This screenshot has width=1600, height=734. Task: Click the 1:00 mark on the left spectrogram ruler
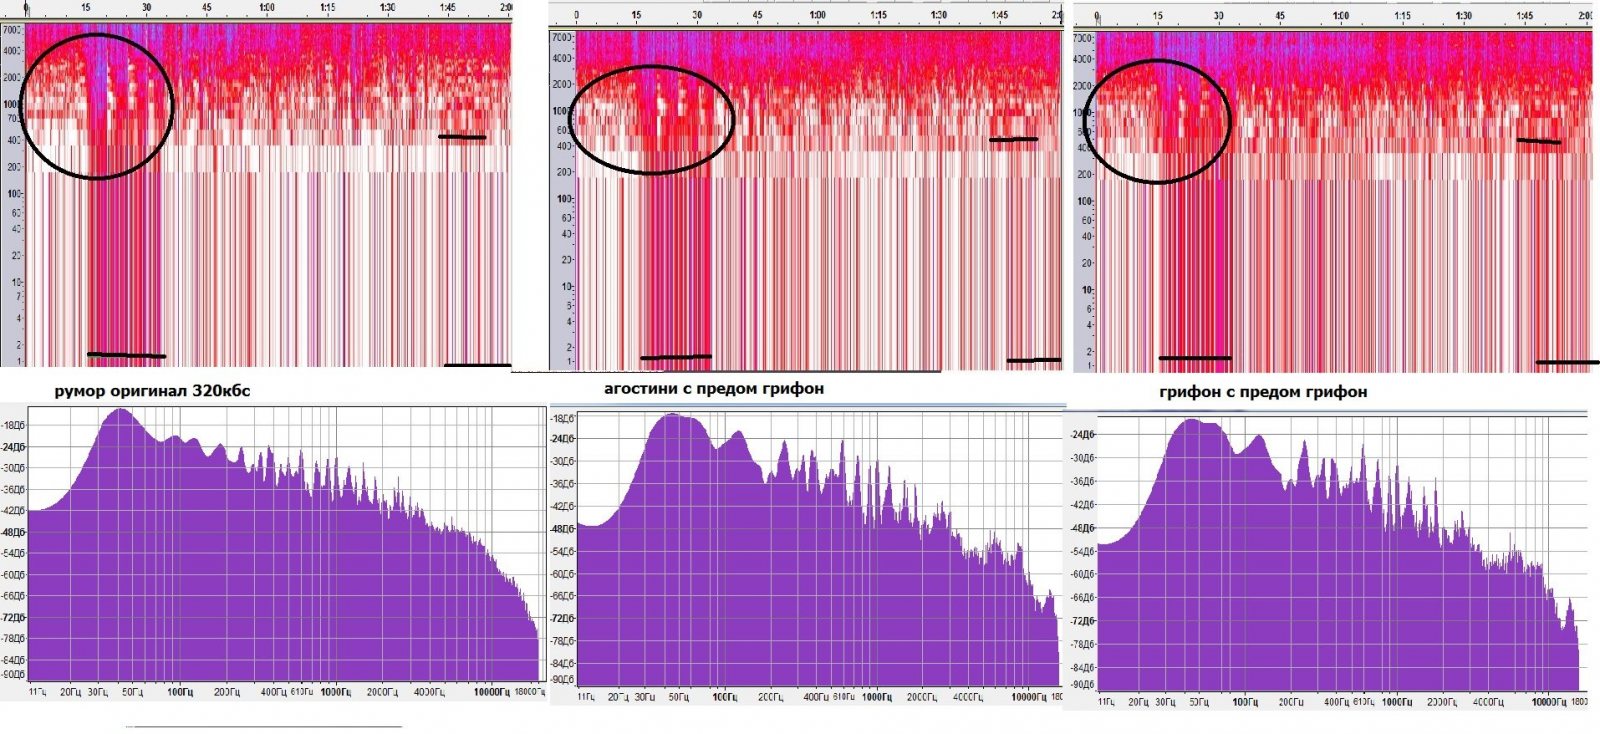click(x=267, y=7)
